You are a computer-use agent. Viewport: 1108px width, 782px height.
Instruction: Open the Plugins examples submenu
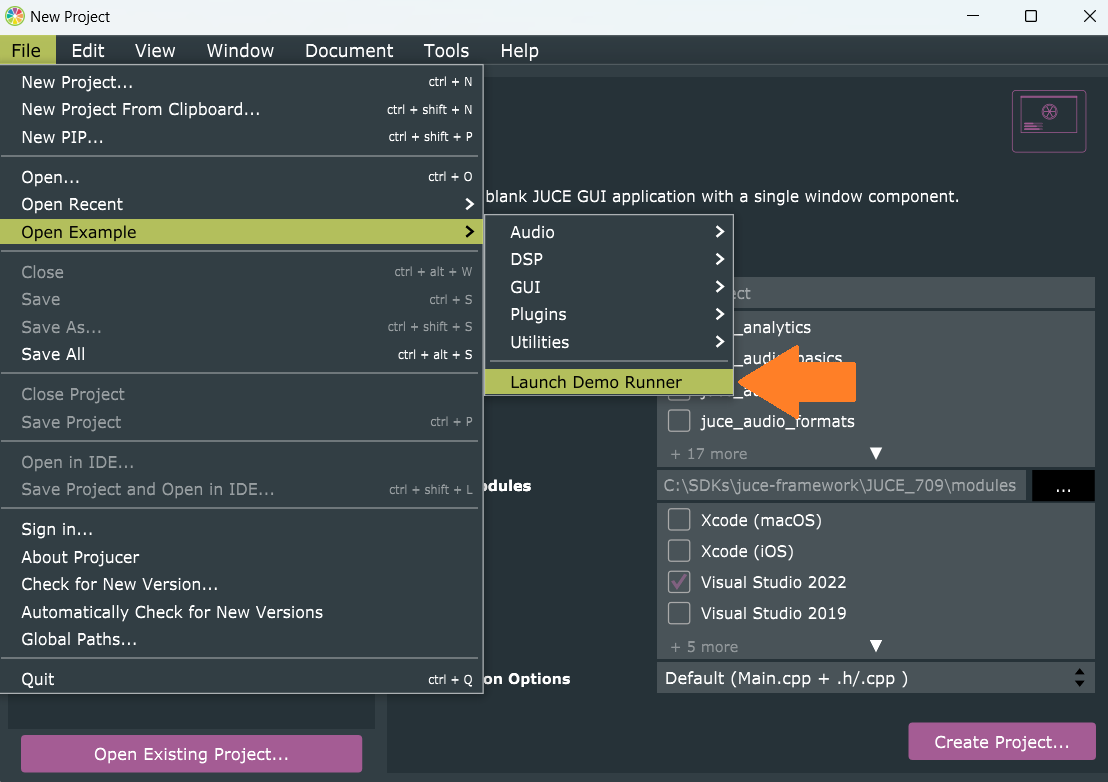pyautogui.click(x=609, y=314)
